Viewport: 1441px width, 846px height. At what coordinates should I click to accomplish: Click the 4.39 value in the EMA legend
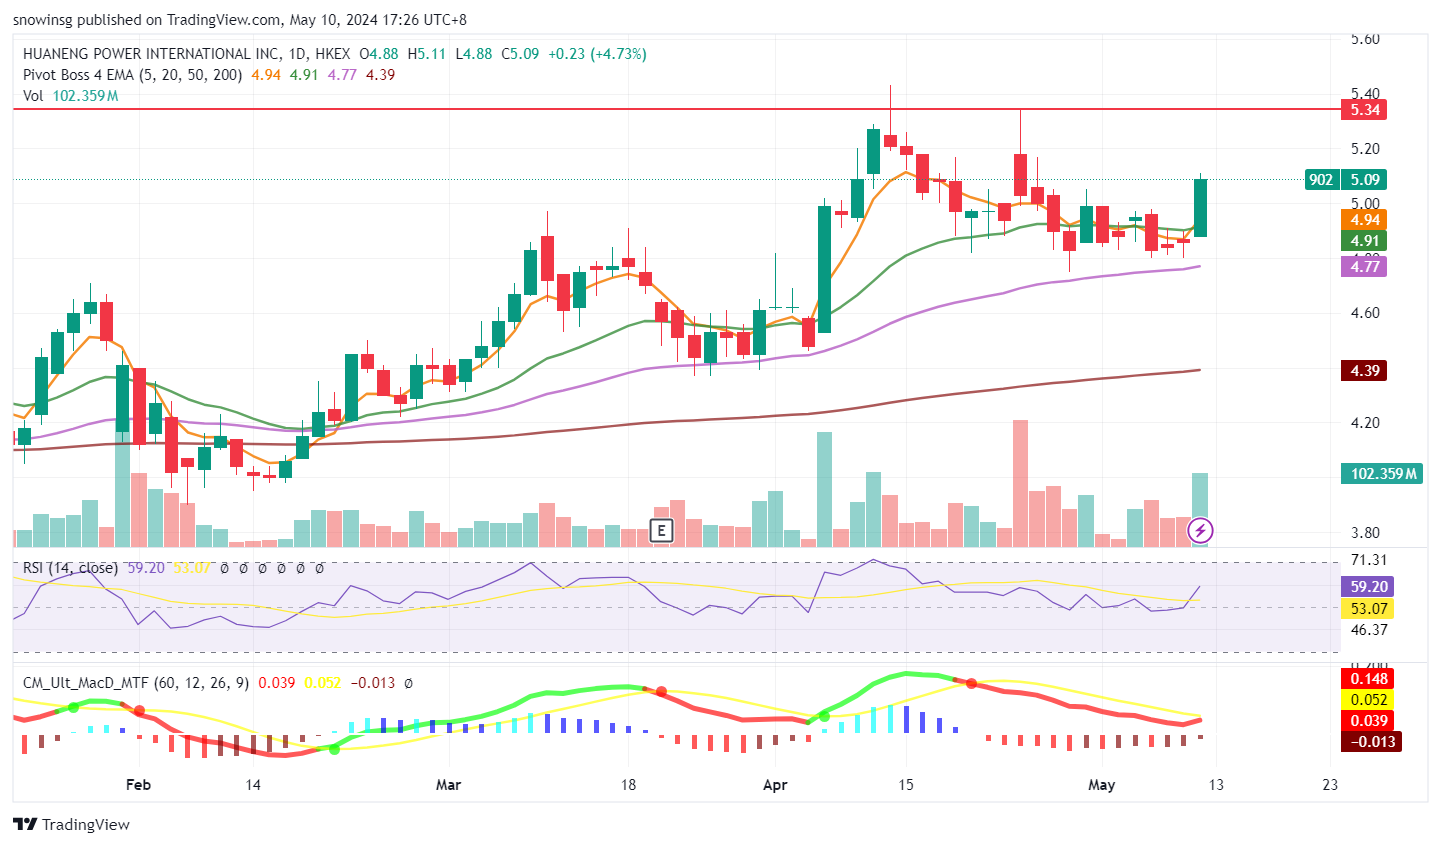(380, 75)
